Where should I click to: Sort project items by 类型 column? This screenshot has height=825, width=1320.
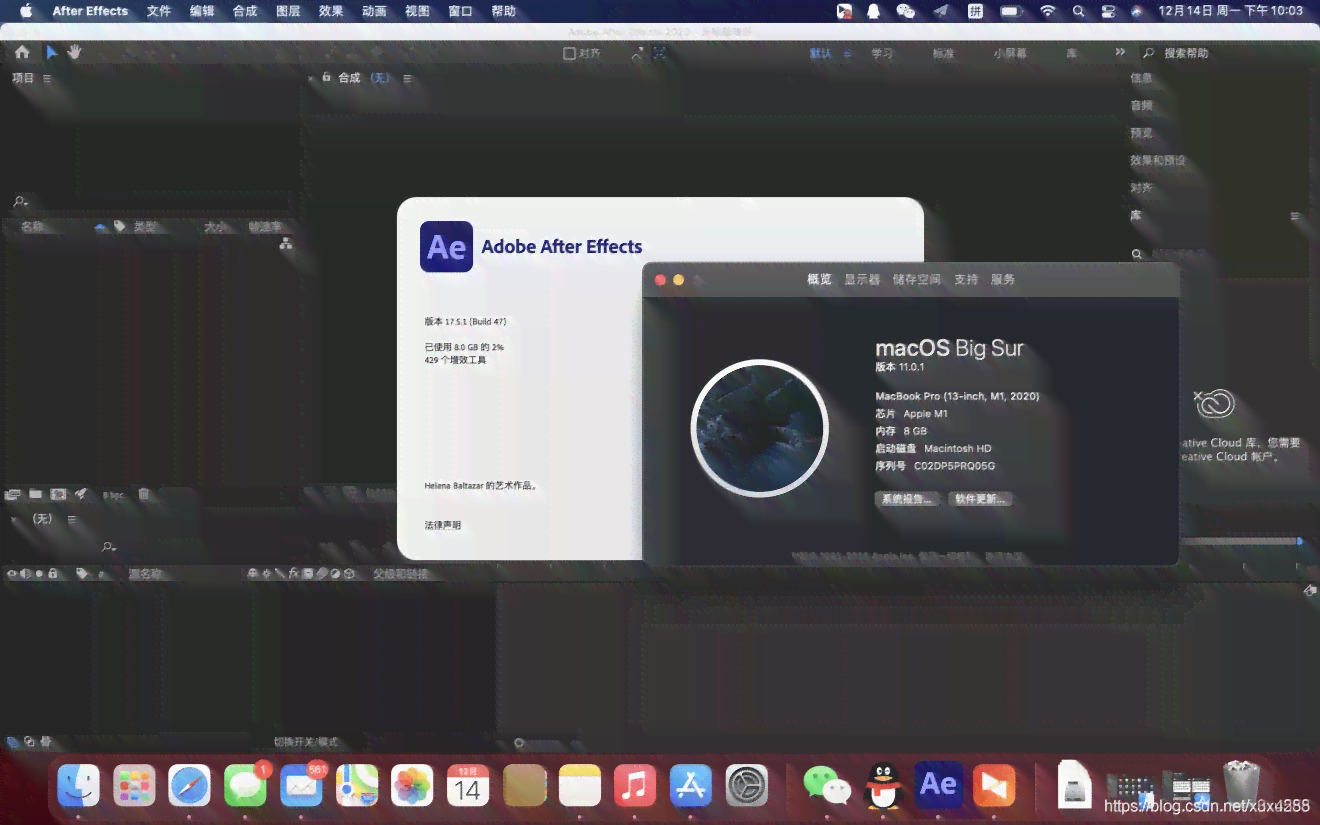(x=146, y=227)
